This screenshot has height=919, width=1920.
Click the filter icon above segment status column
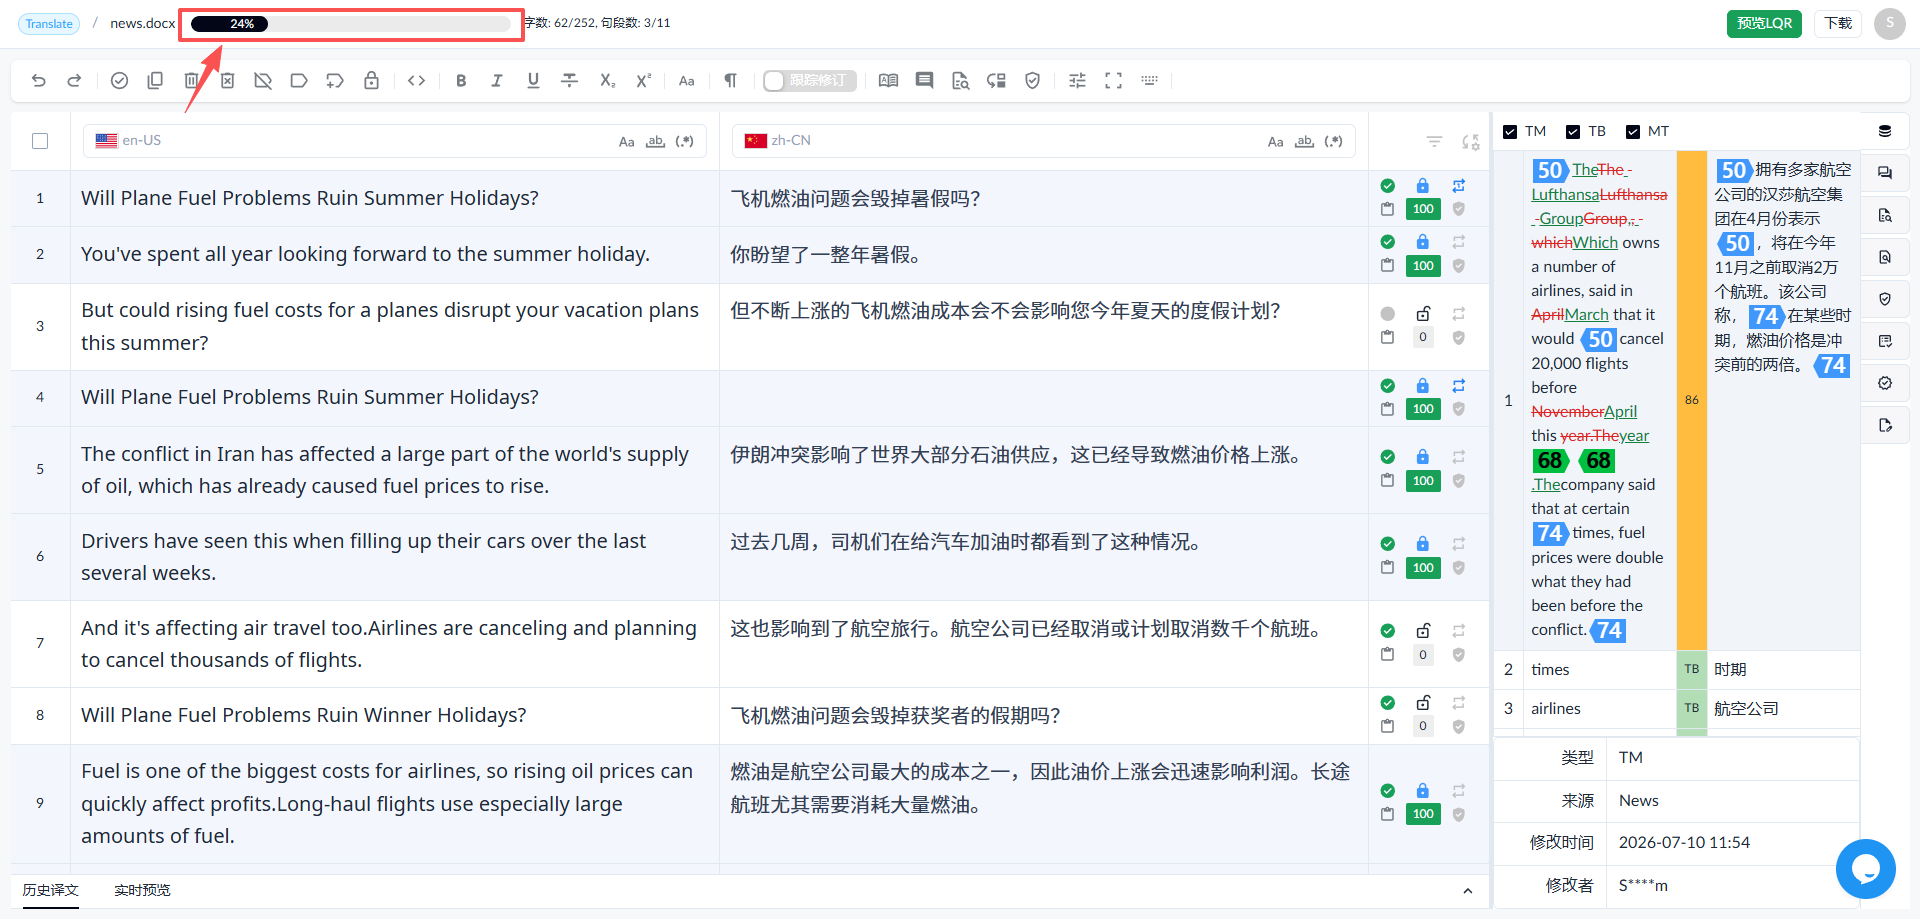[1434, 142]
